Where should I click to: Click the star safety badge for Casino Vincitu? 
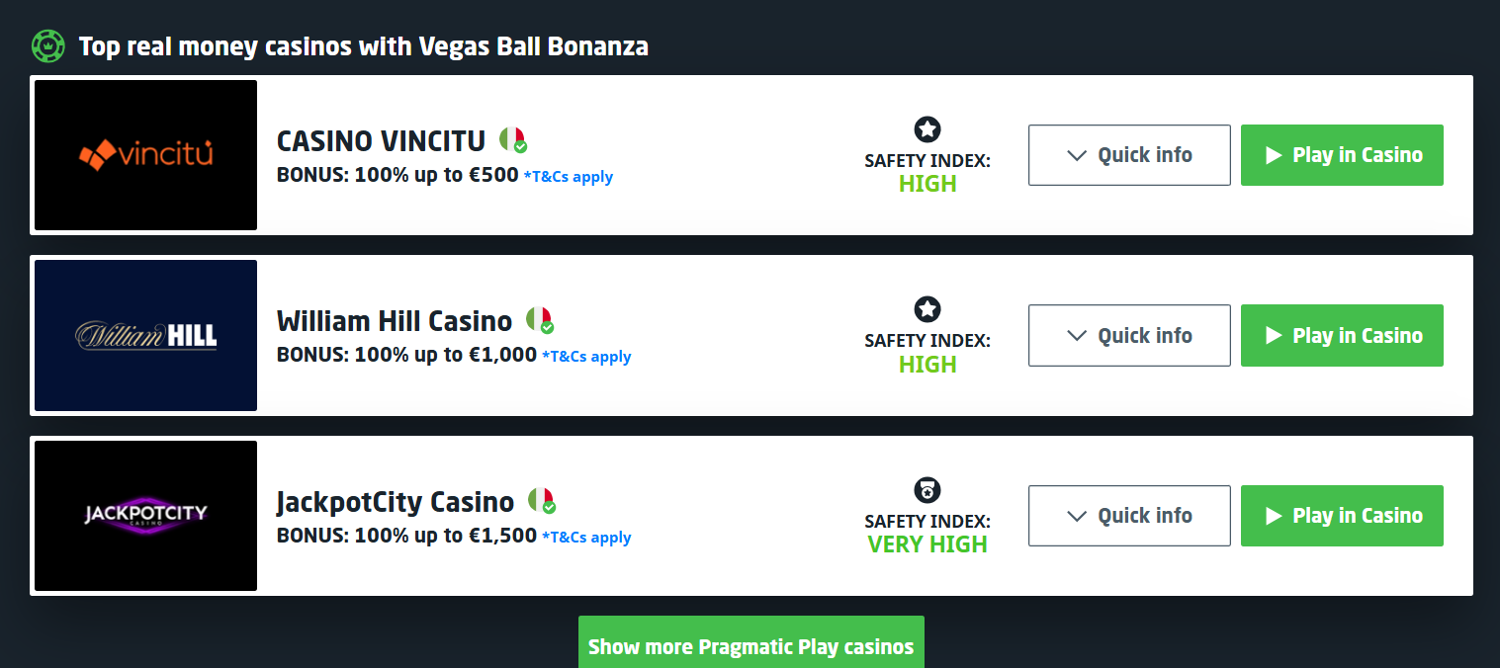pyautogui.click(x=927, y=129)
